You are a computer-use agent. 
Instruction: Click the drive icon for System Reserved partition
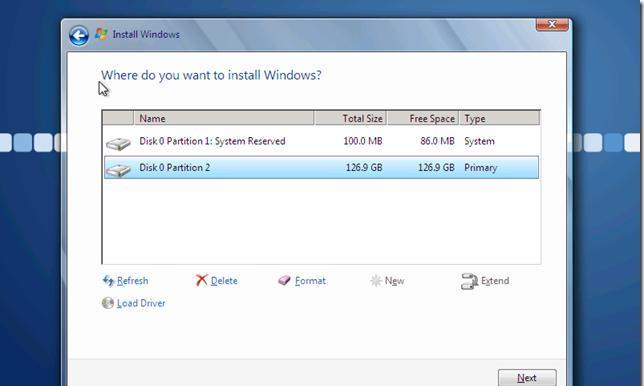(x=118, y=144)
